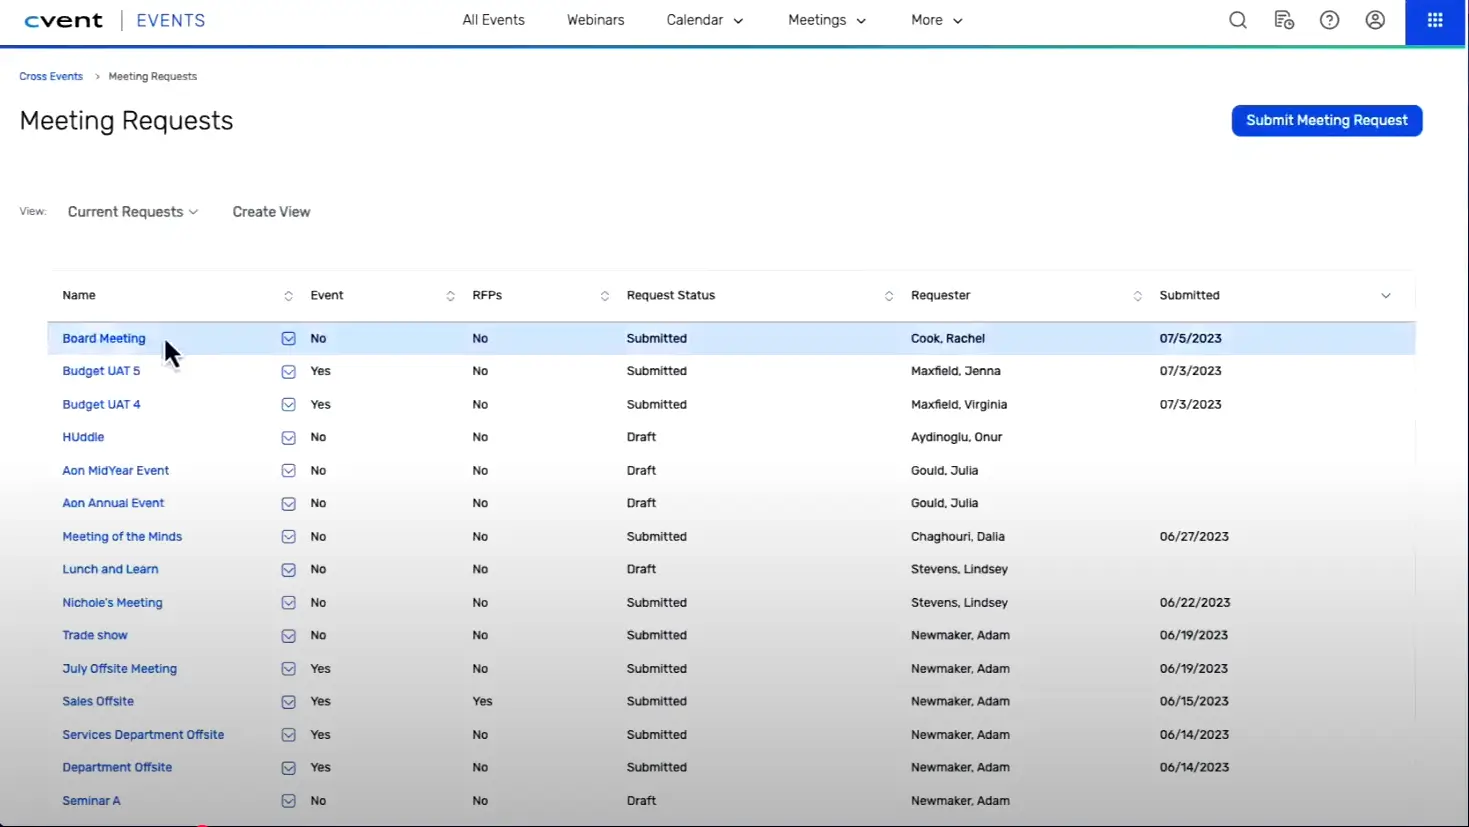Sort by the RFPs column arrows

tap(604, 296)
